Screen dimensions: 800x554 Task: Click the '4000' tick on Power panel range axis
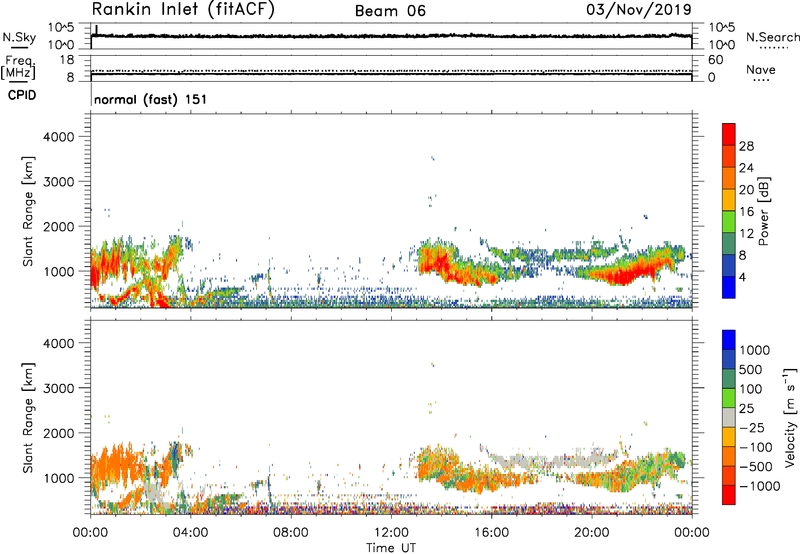point(59,137)
